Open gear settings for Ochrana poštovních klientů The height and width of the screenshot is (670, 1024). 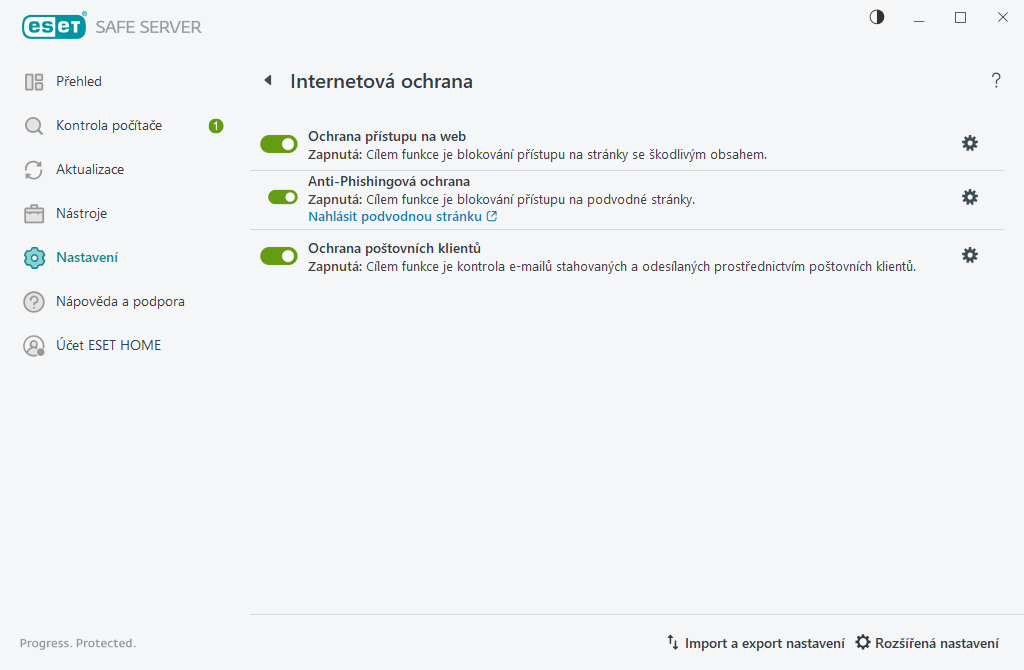[x=969, y=256]
